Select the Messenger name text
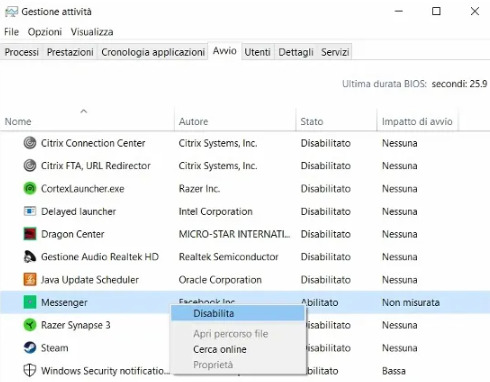Image resolution: width=490 pixels, height=382 pixels. coord(64,302)
